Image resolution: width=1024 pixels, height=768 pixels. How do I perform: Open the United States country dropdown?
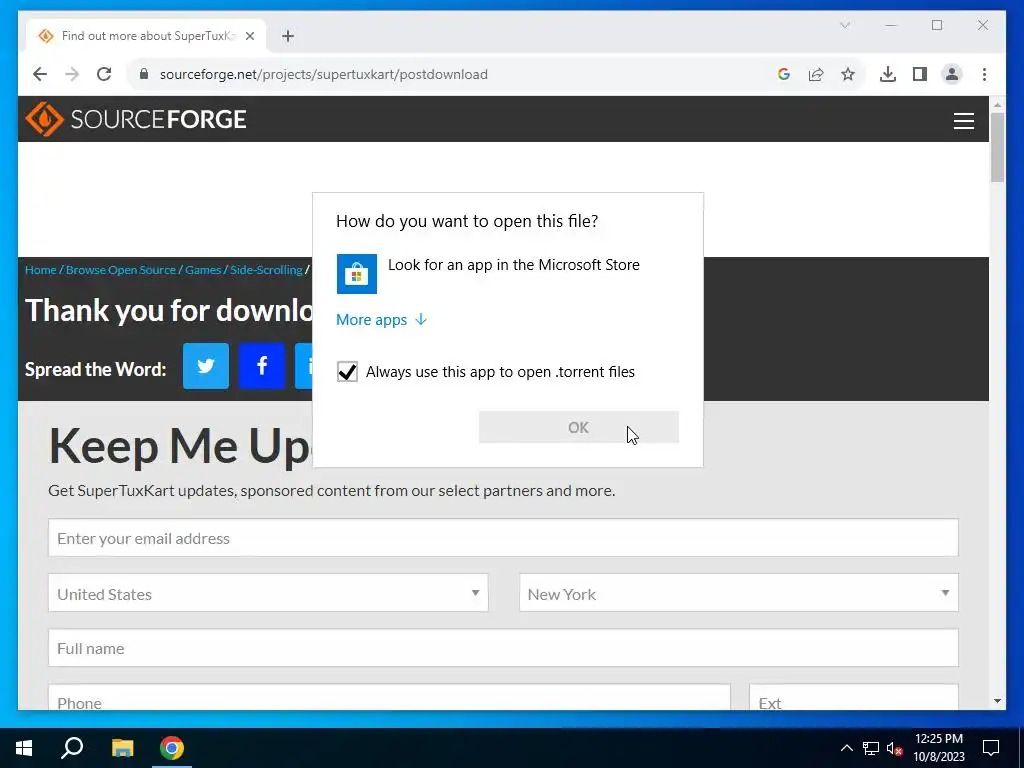[x=268, y=593]
